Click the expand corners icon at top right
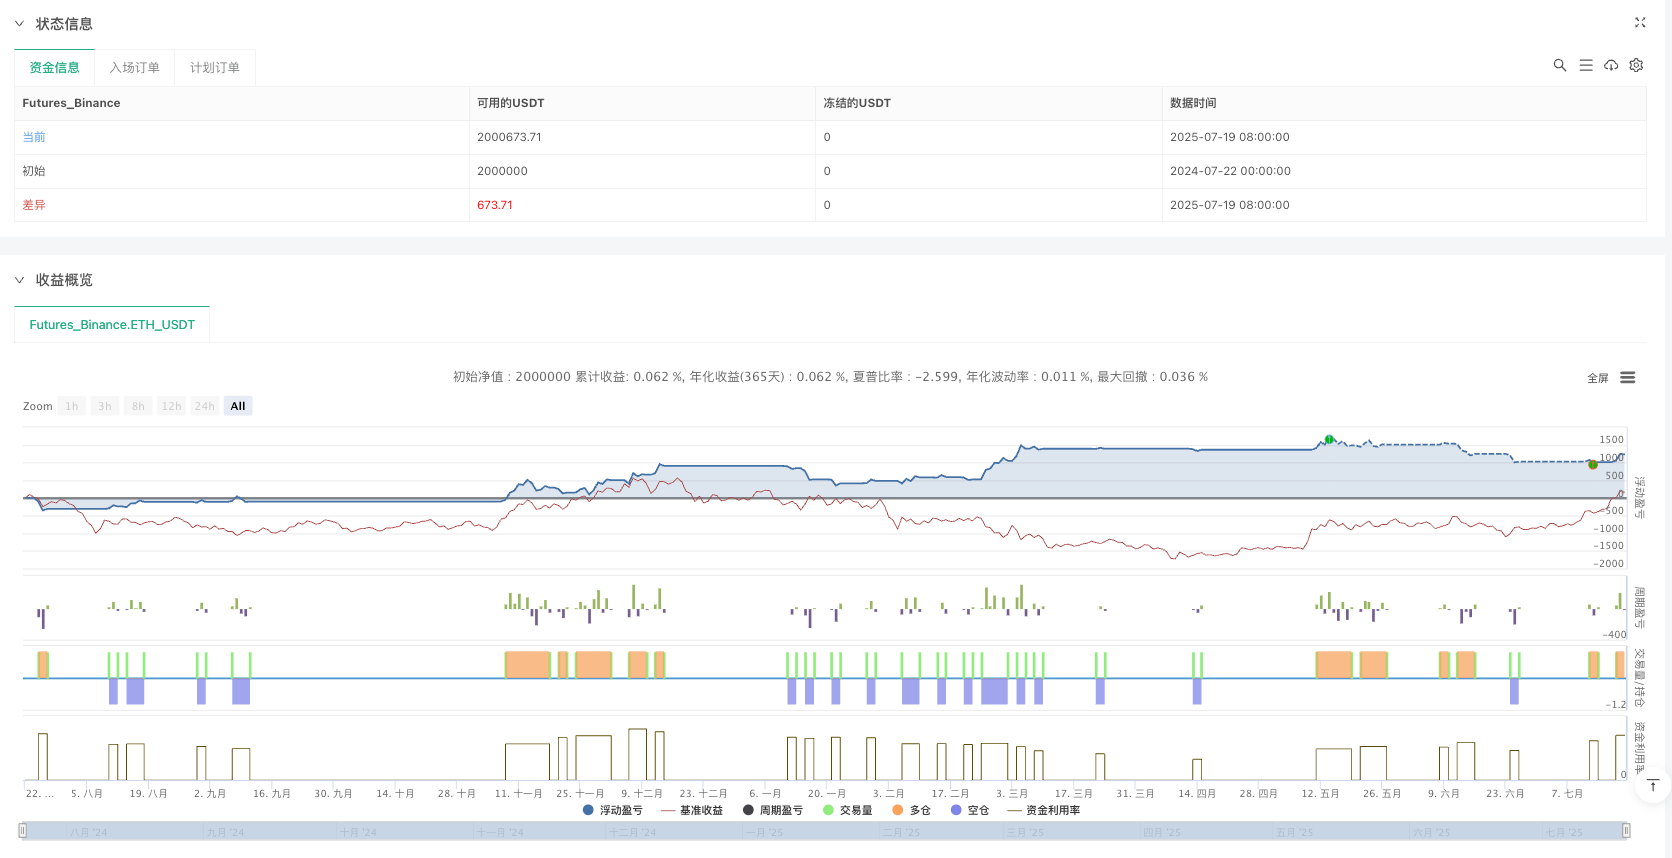This screenshot has height=858, width=1672. pos(1640,22)
